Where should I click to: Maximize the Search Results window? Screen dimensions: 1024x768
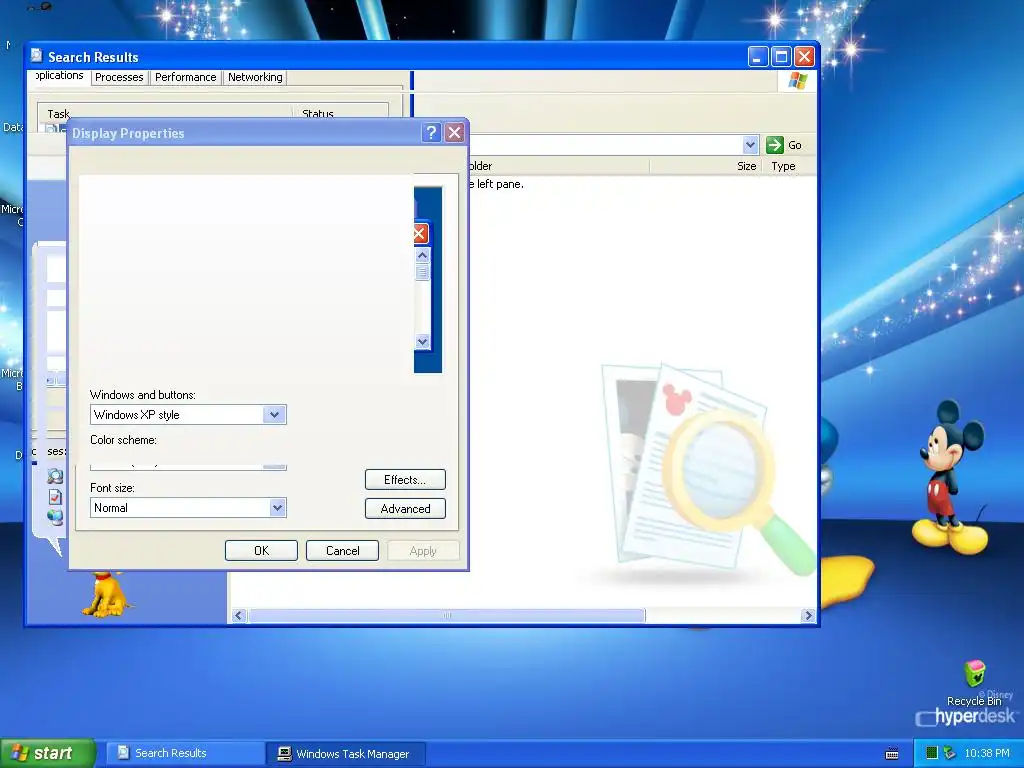pyautogui.click(x=781, y=57)
